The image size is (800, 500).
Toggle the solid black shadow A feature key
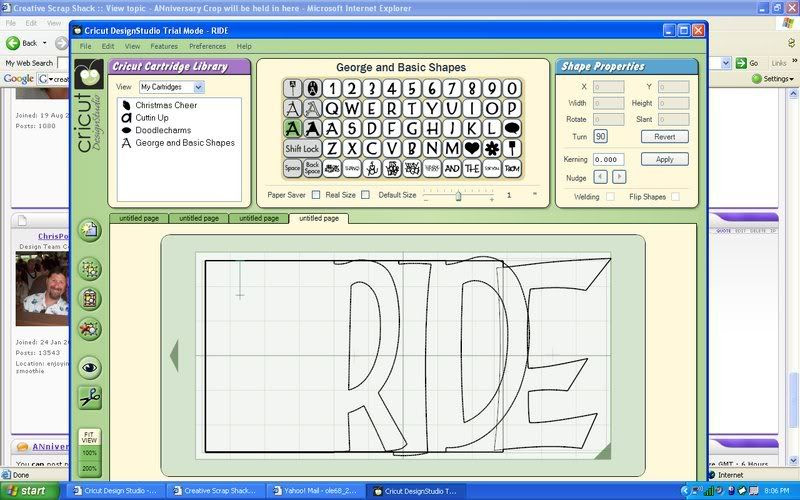312,129
